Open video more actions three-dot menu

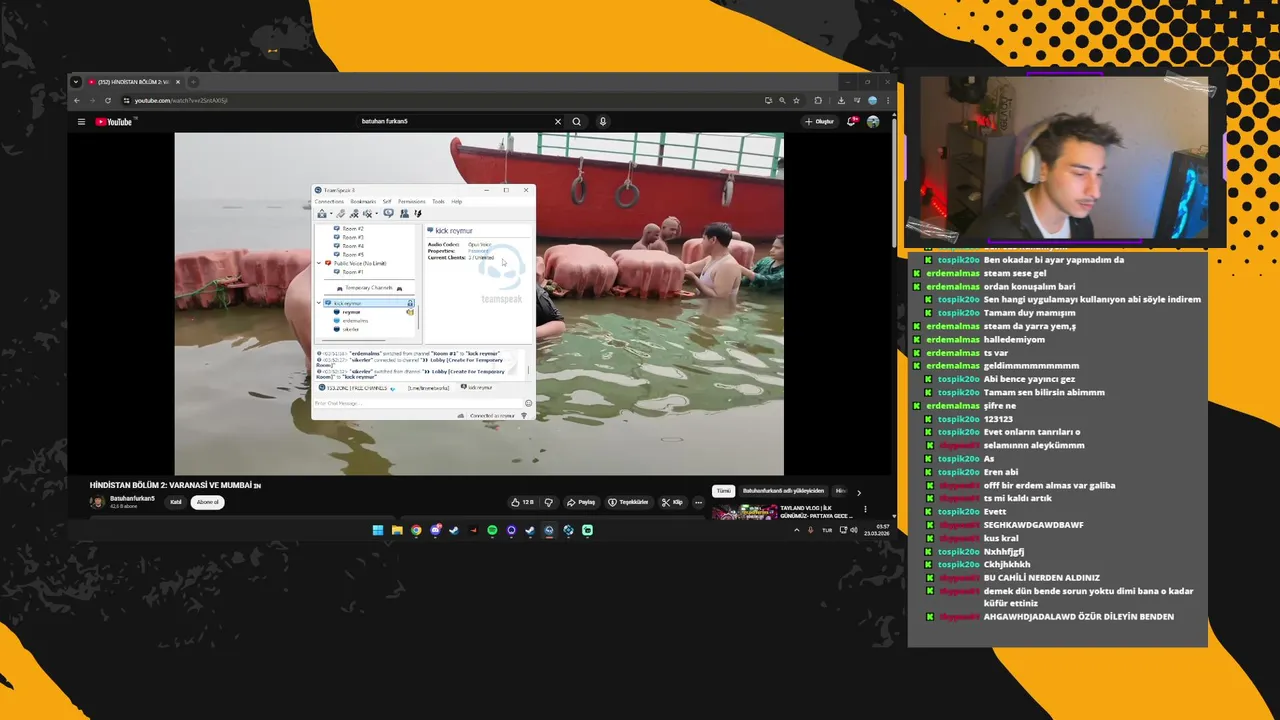point(699,502)
